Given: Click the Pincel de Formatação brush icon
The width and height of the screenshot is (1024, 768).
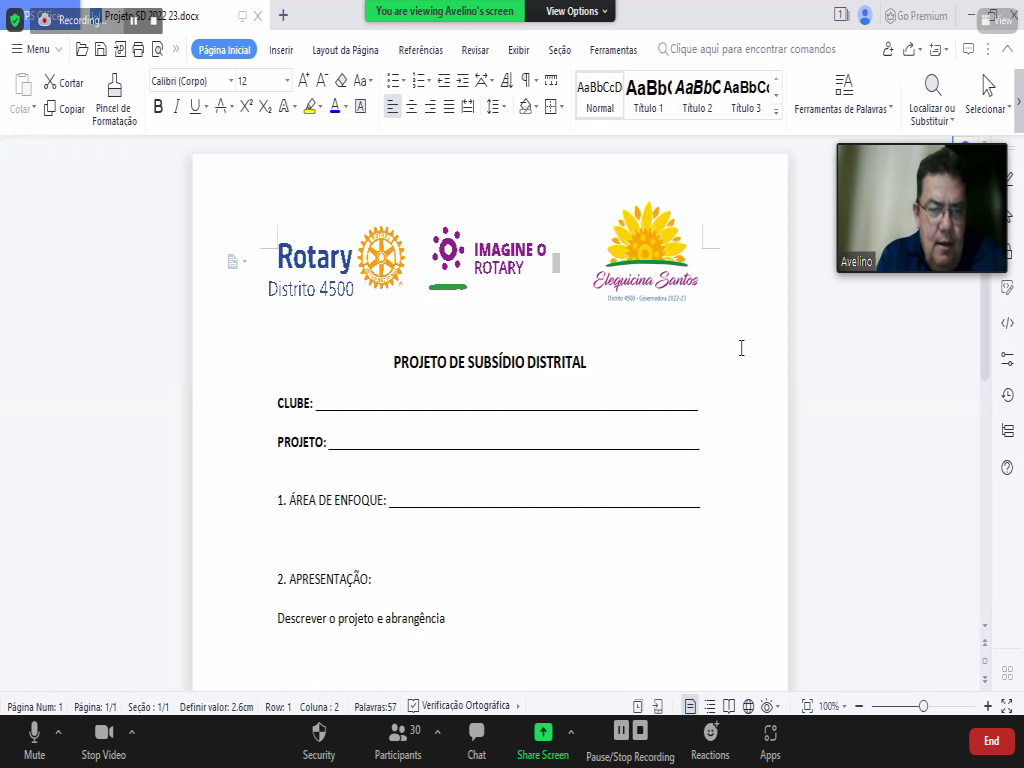Looking at the screenshot, I should 114,85.
